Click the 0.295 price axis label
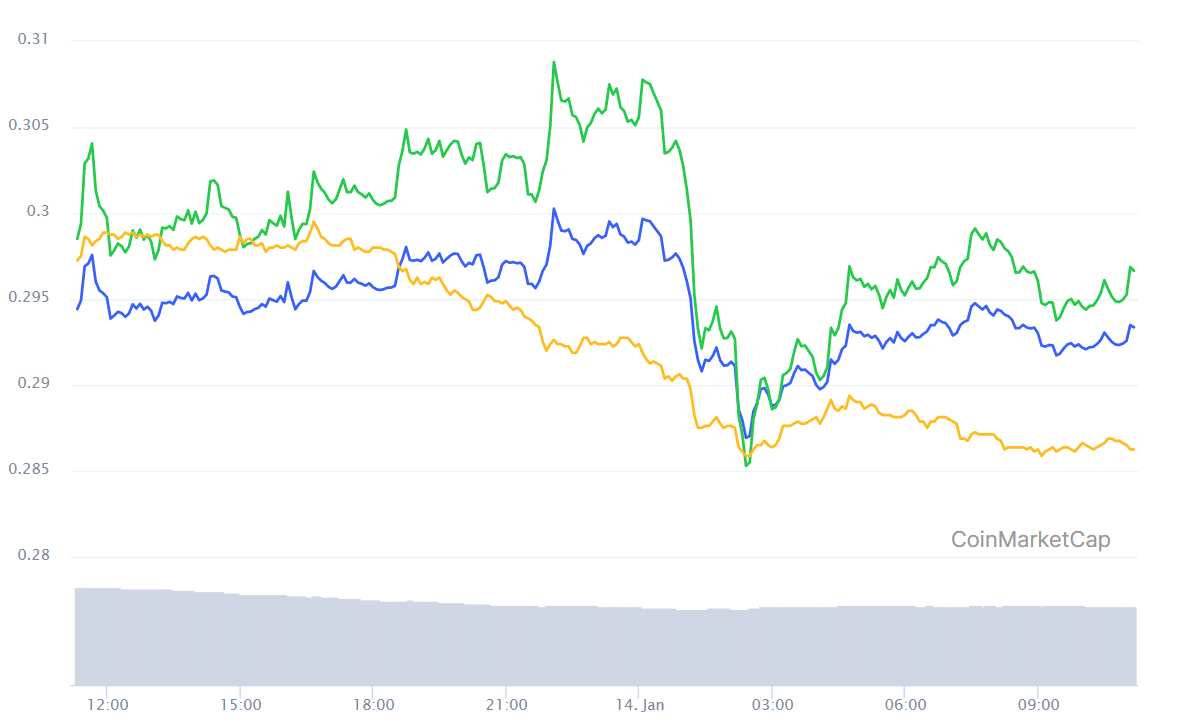The image size is (1195, 723). click(x=29, y=297)
